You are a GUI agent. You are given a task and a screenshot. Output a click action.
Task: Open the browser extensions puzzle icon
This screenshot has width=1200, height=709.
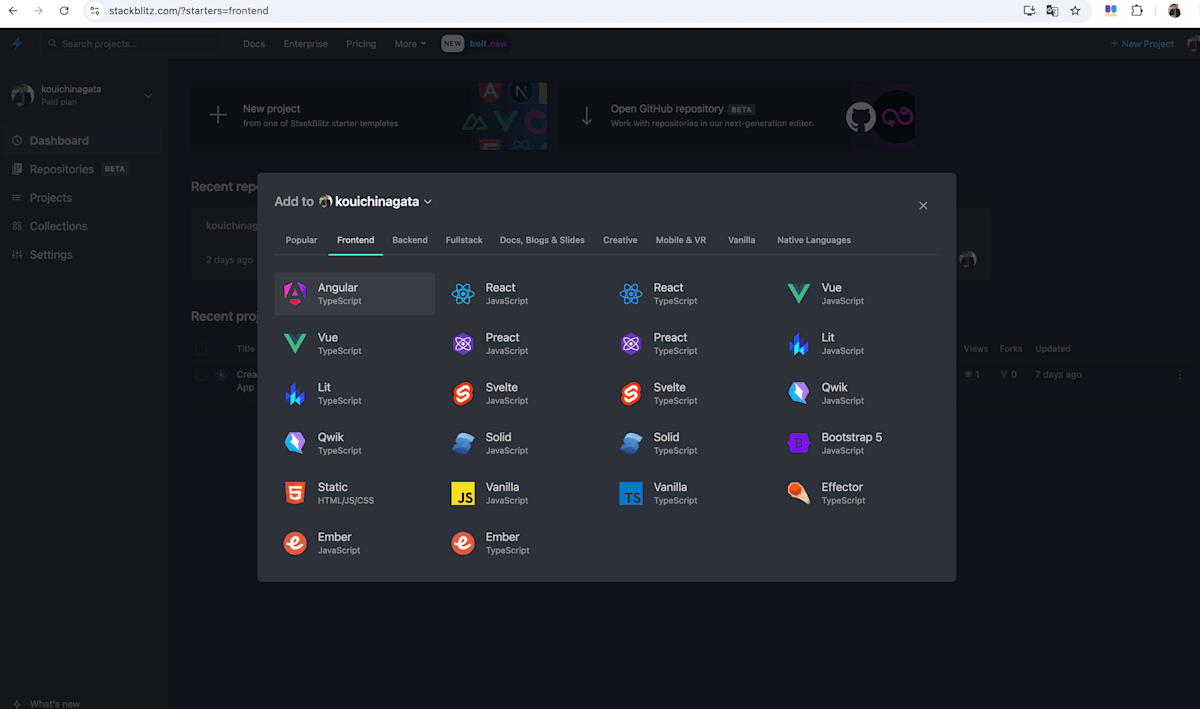[1137, 11]
